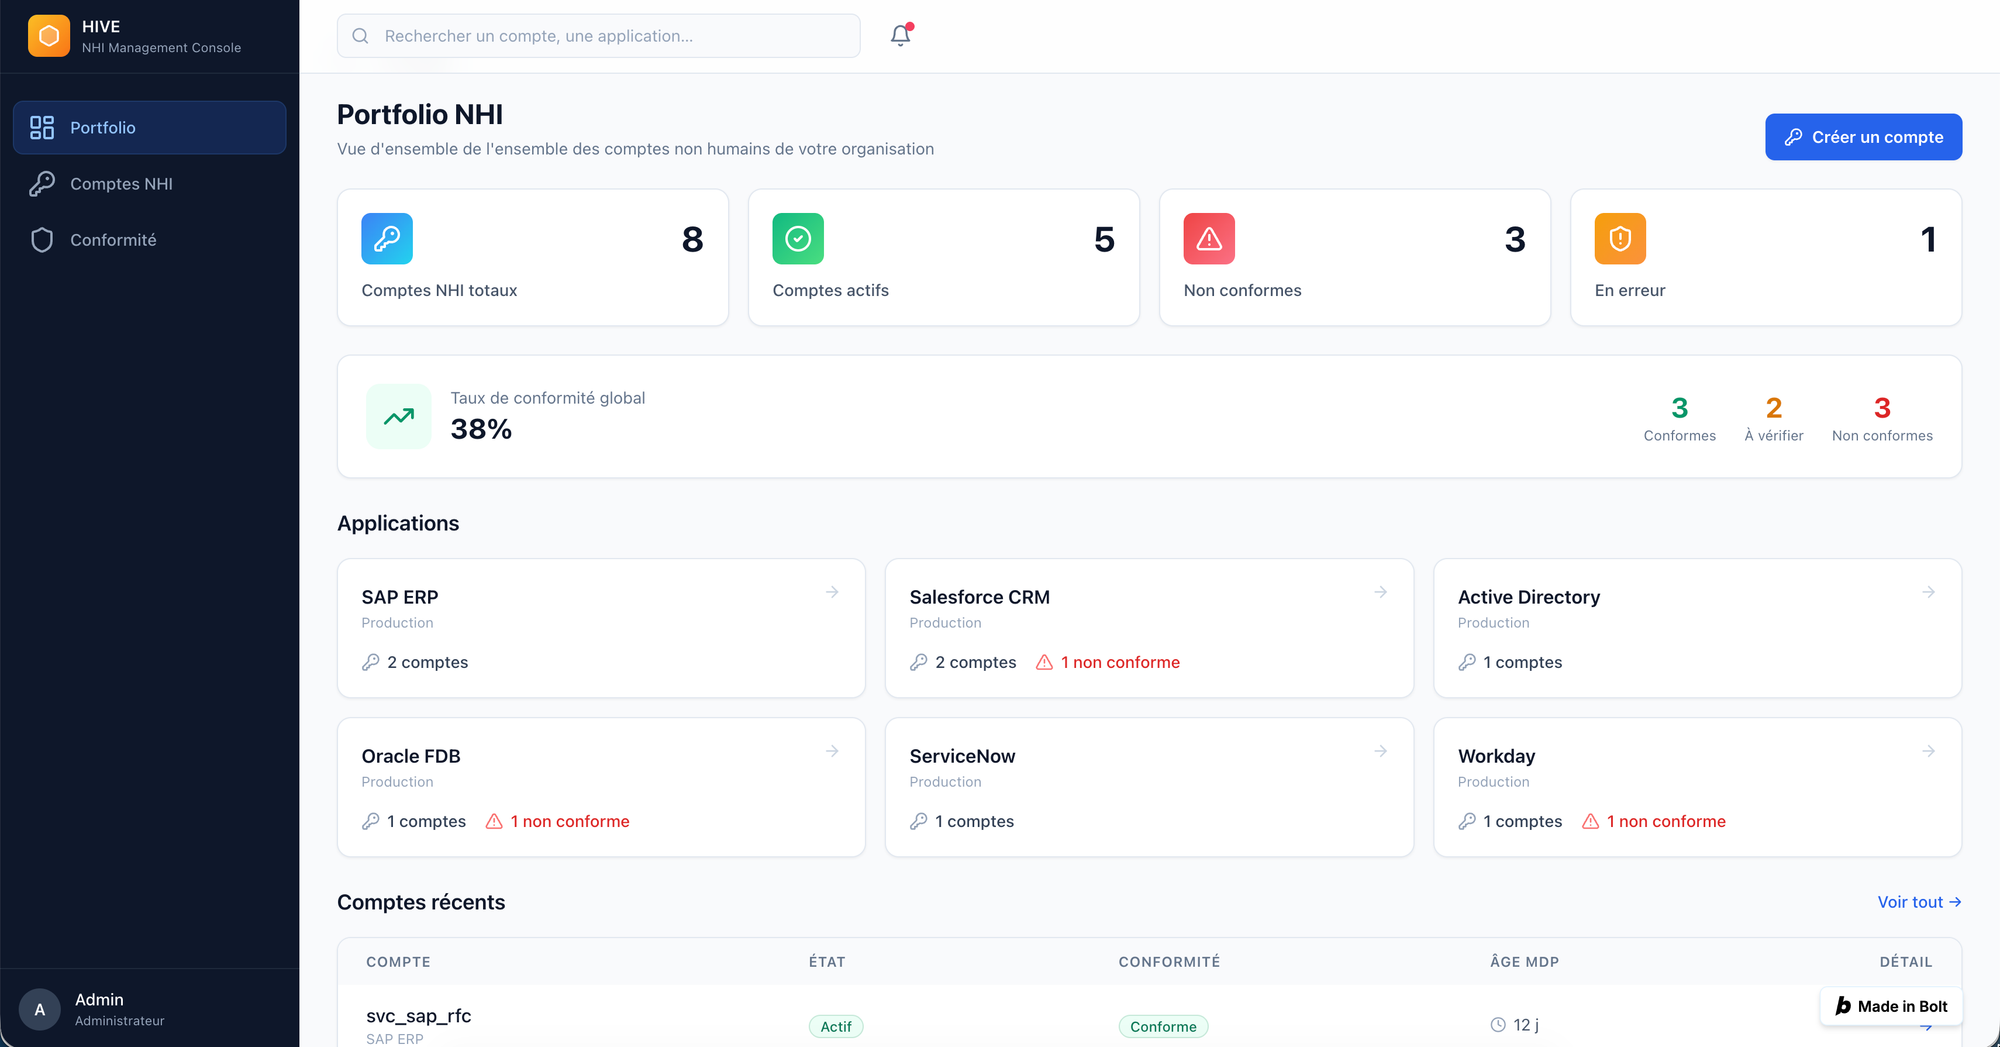Image resolution: width=2000 pixels, height=1047 pixels.
Task: Click the orange shield En erreur icon
Action: point(1620,239)
